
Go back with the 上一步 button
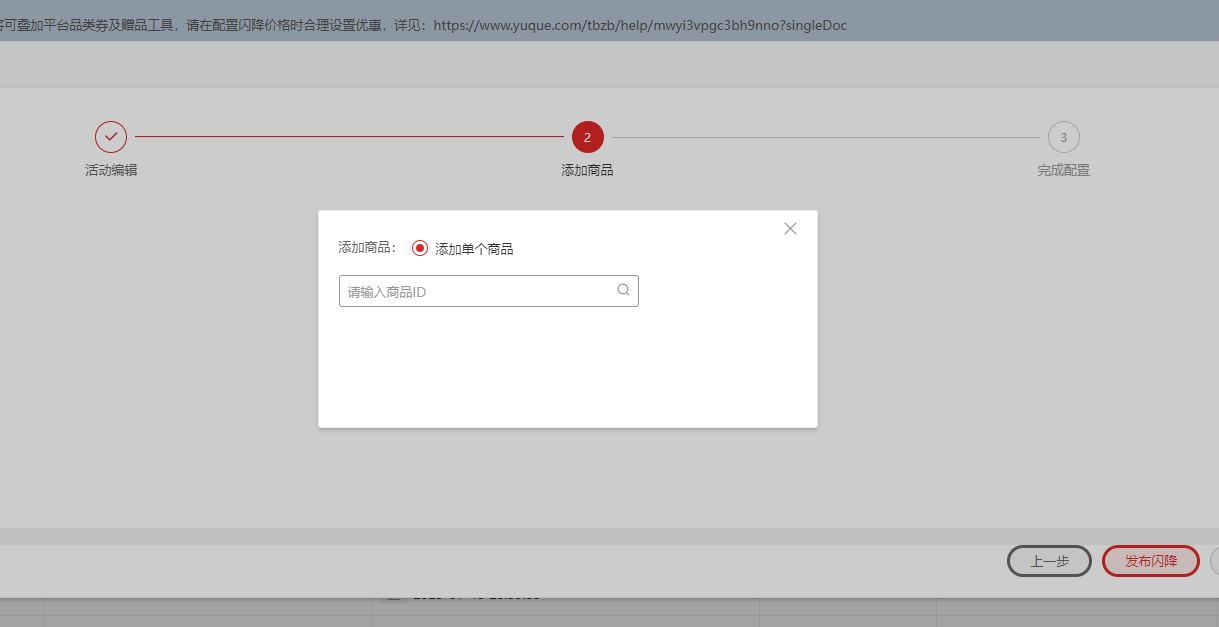(1048, 561)
